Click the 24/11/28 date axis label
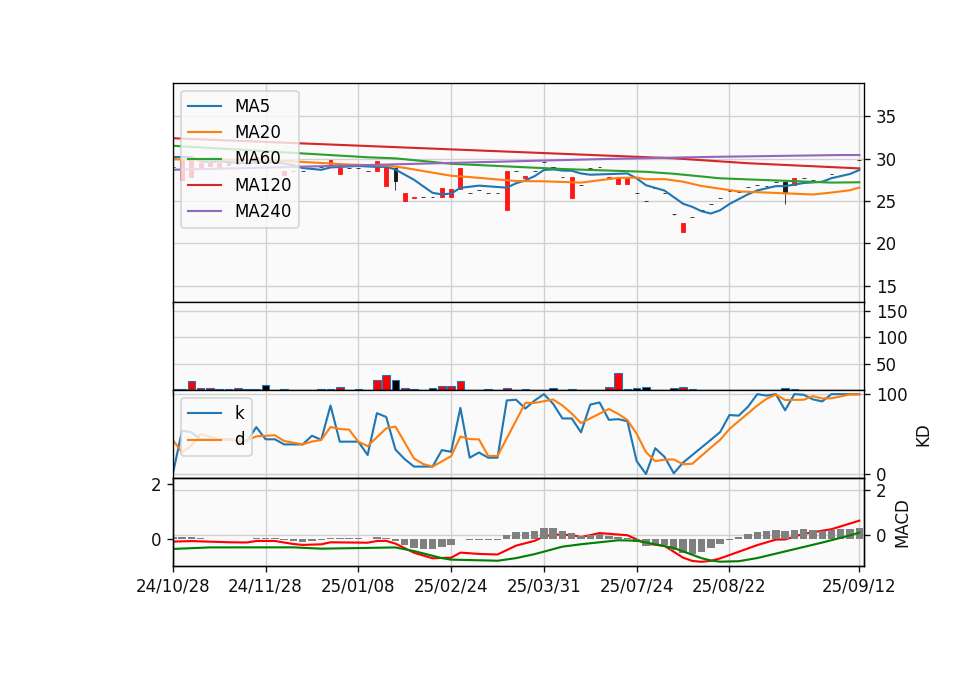This screenshot has height=690, width=960. click(x=264, y=586)
